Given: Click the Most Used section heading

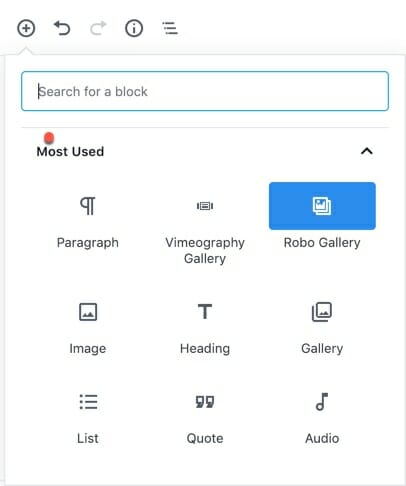Looking at the screenshot, I should (x=70, y=152).
